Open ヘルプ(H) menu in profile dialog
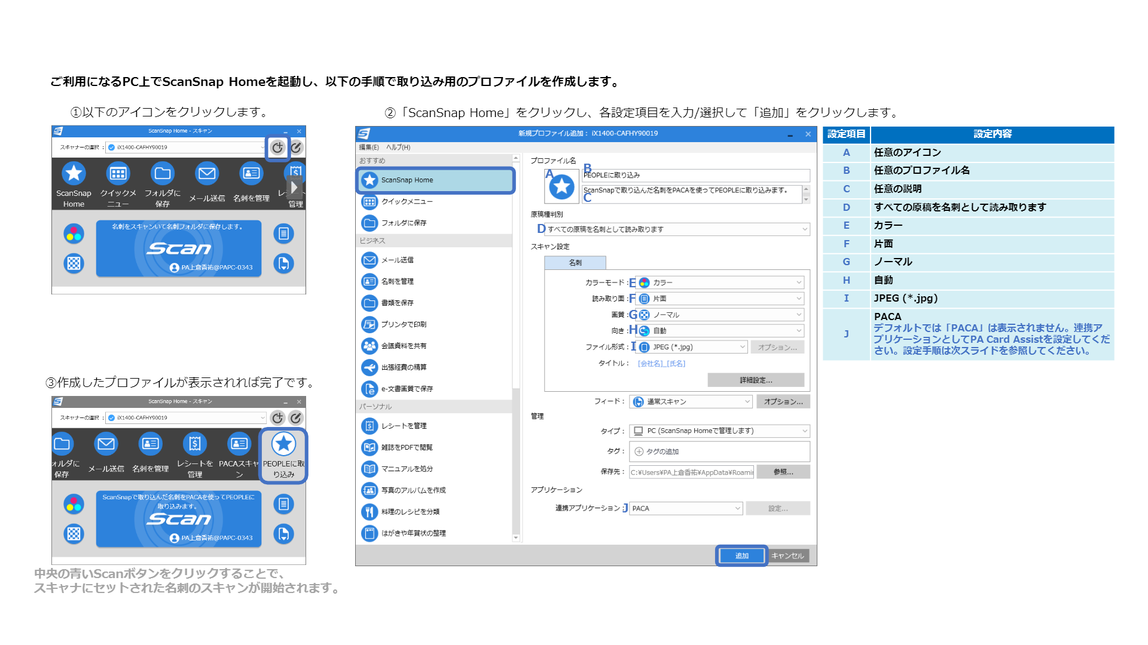1148x645 pixels. point(398,147)
